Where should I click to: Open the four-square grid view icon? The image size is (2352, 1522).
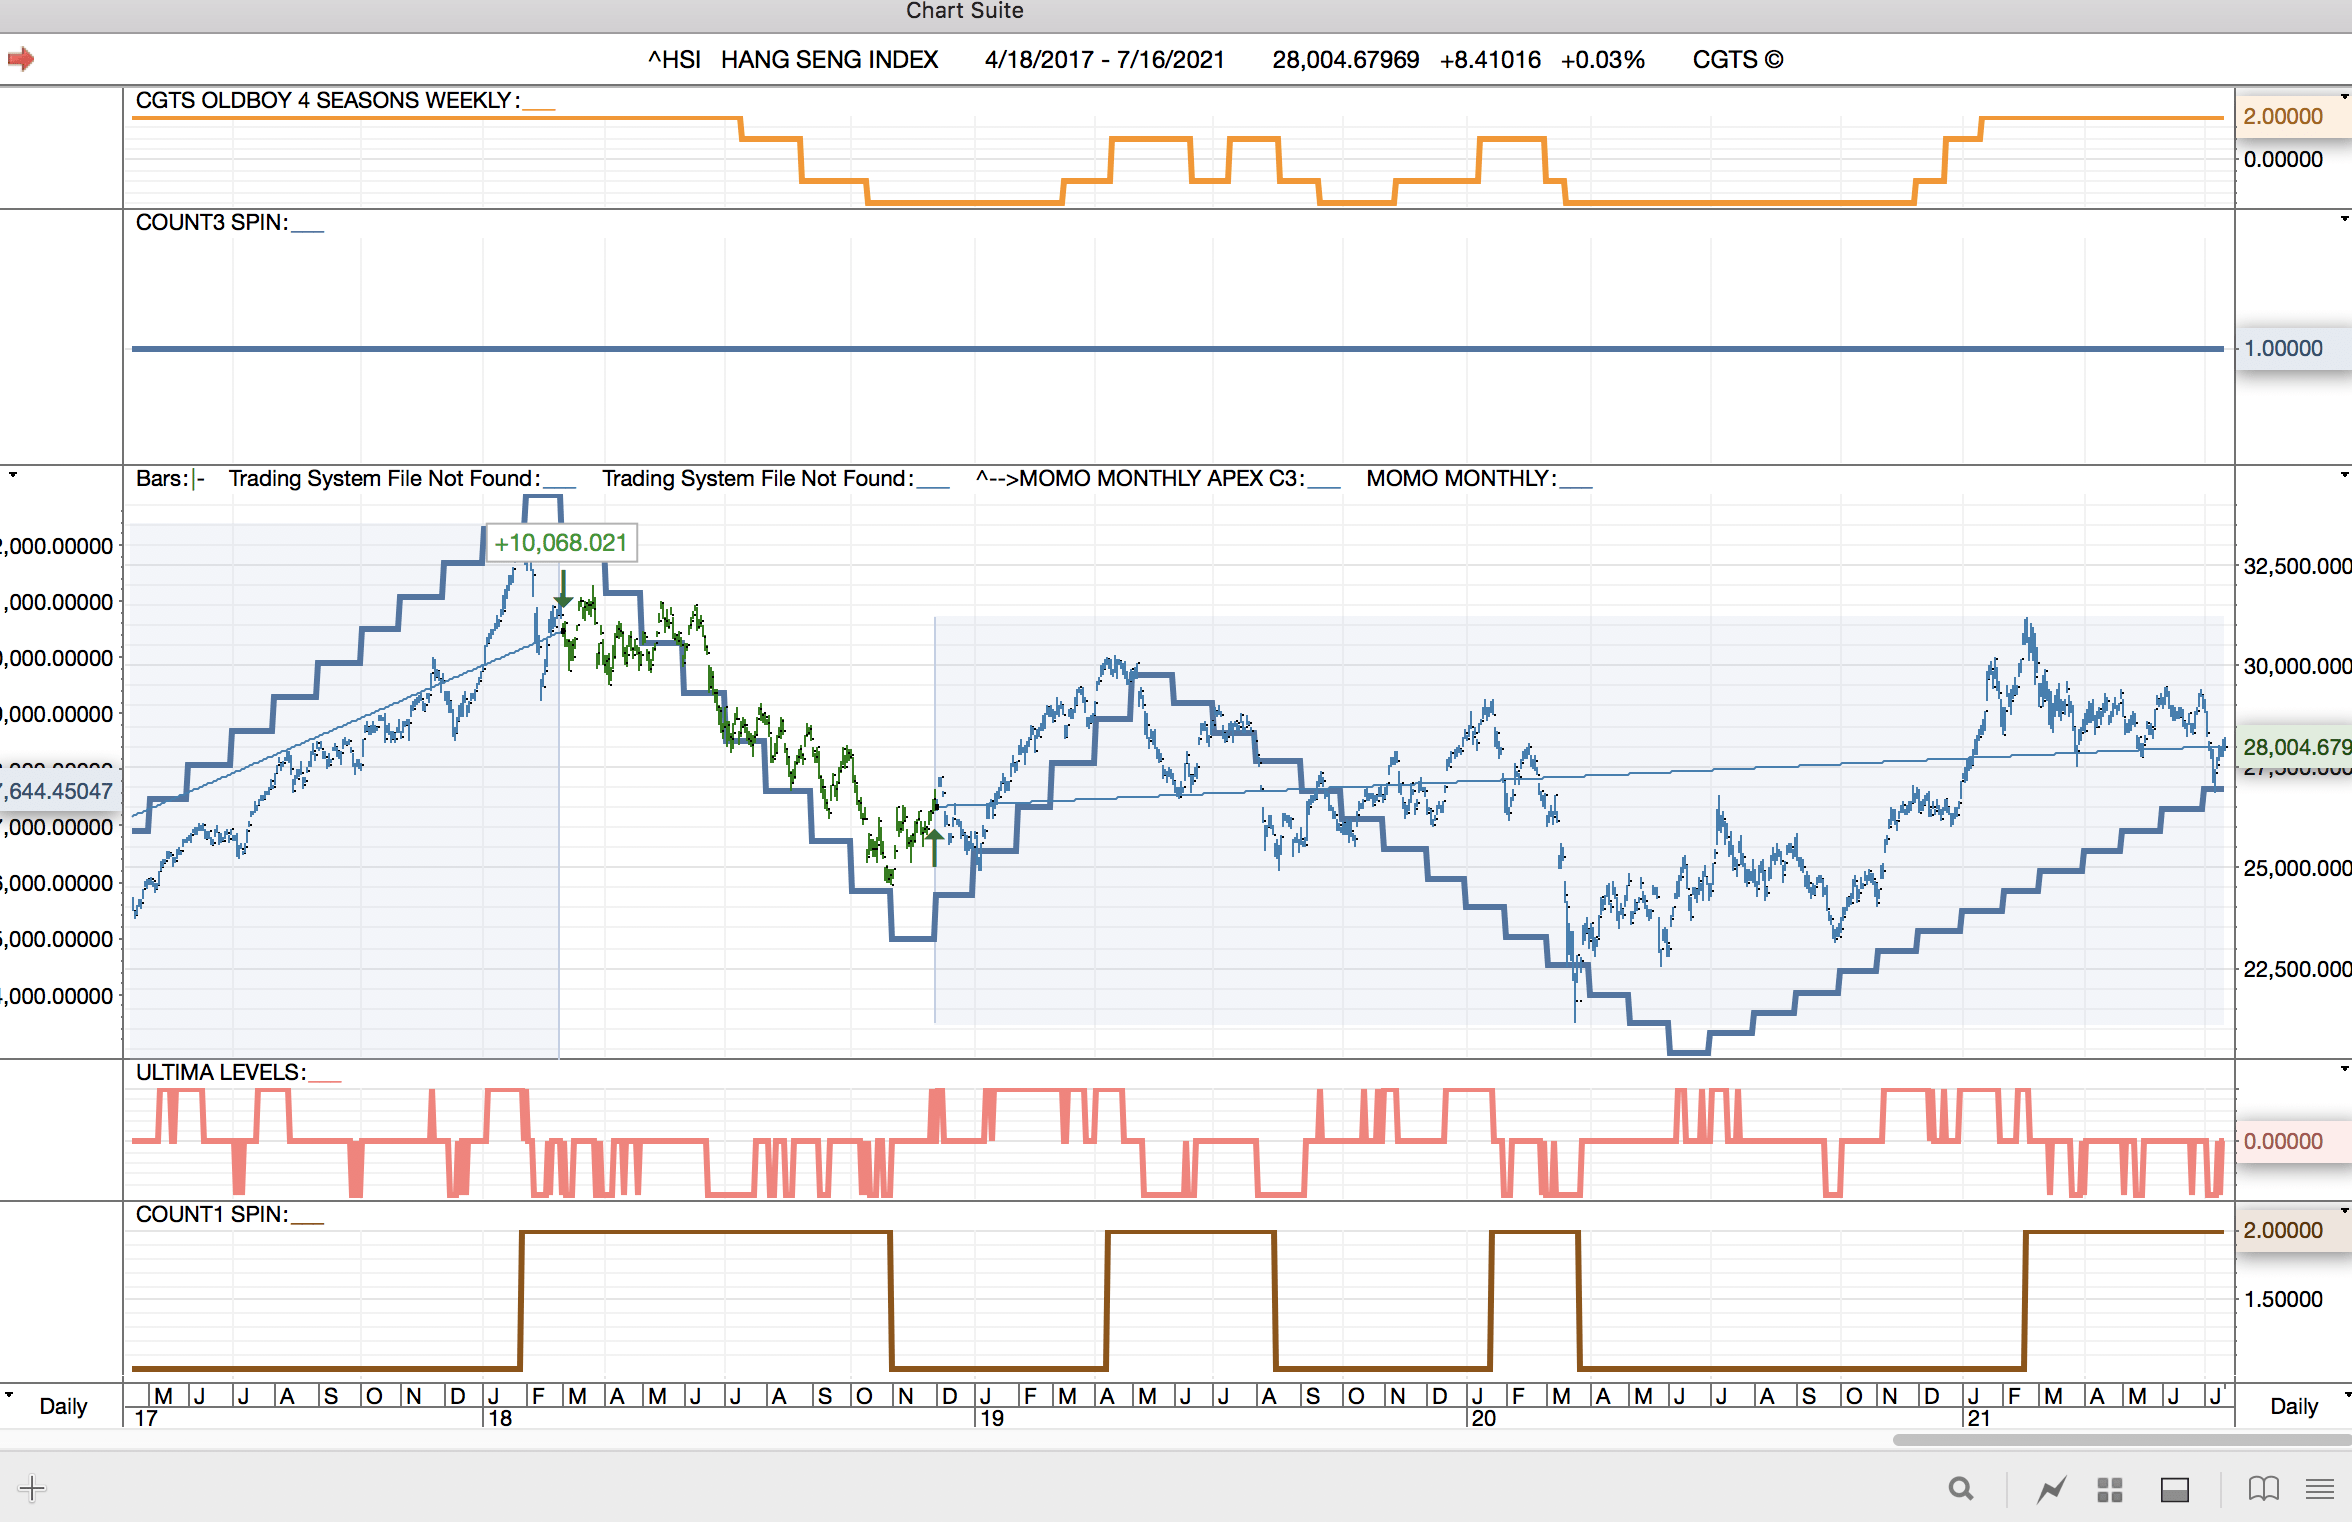point(2110,1489)
